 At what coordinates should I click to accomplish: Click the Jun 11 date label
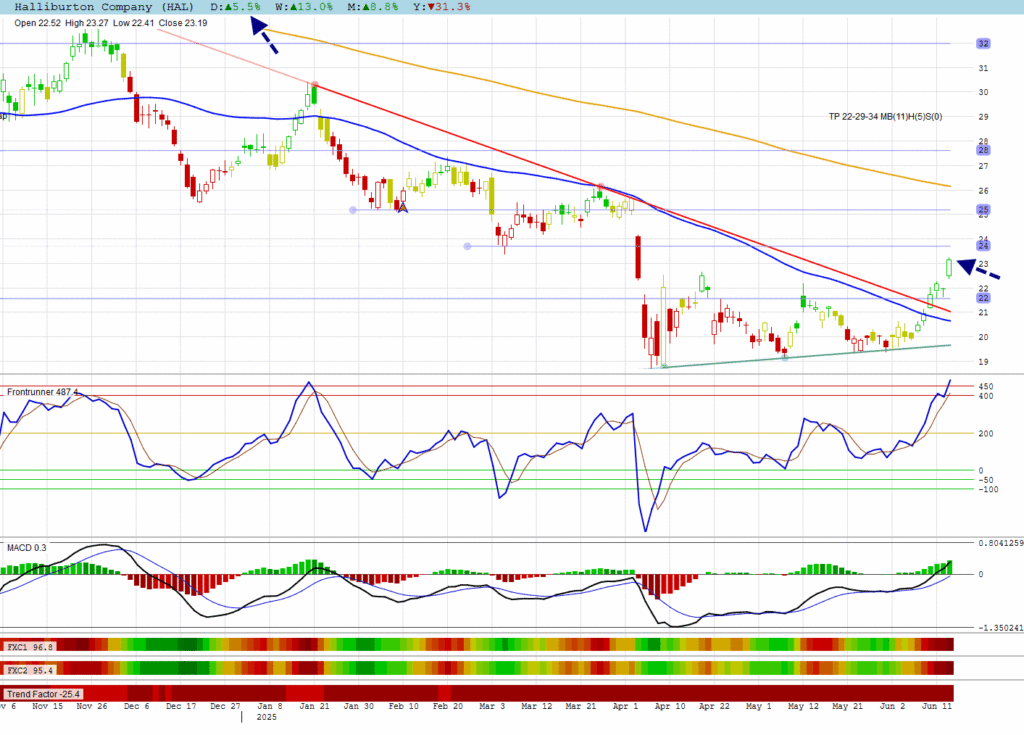click(x=937, y=706)
